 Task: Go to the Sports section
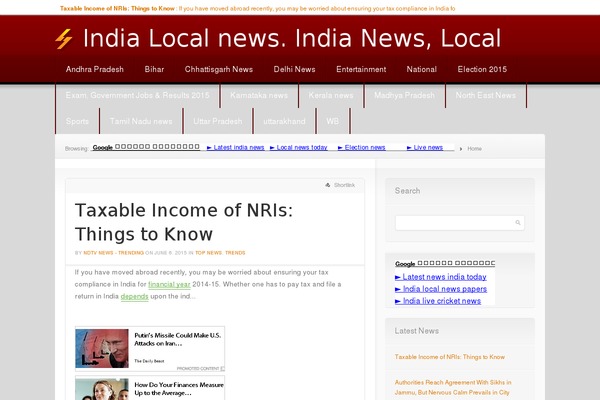tap(77, 121)
